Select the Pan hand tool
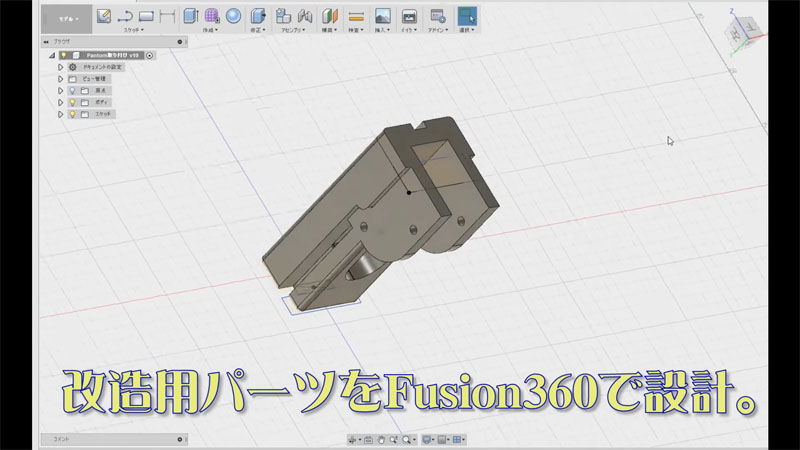Screen dimensions: 800x450 coord(381,439)
